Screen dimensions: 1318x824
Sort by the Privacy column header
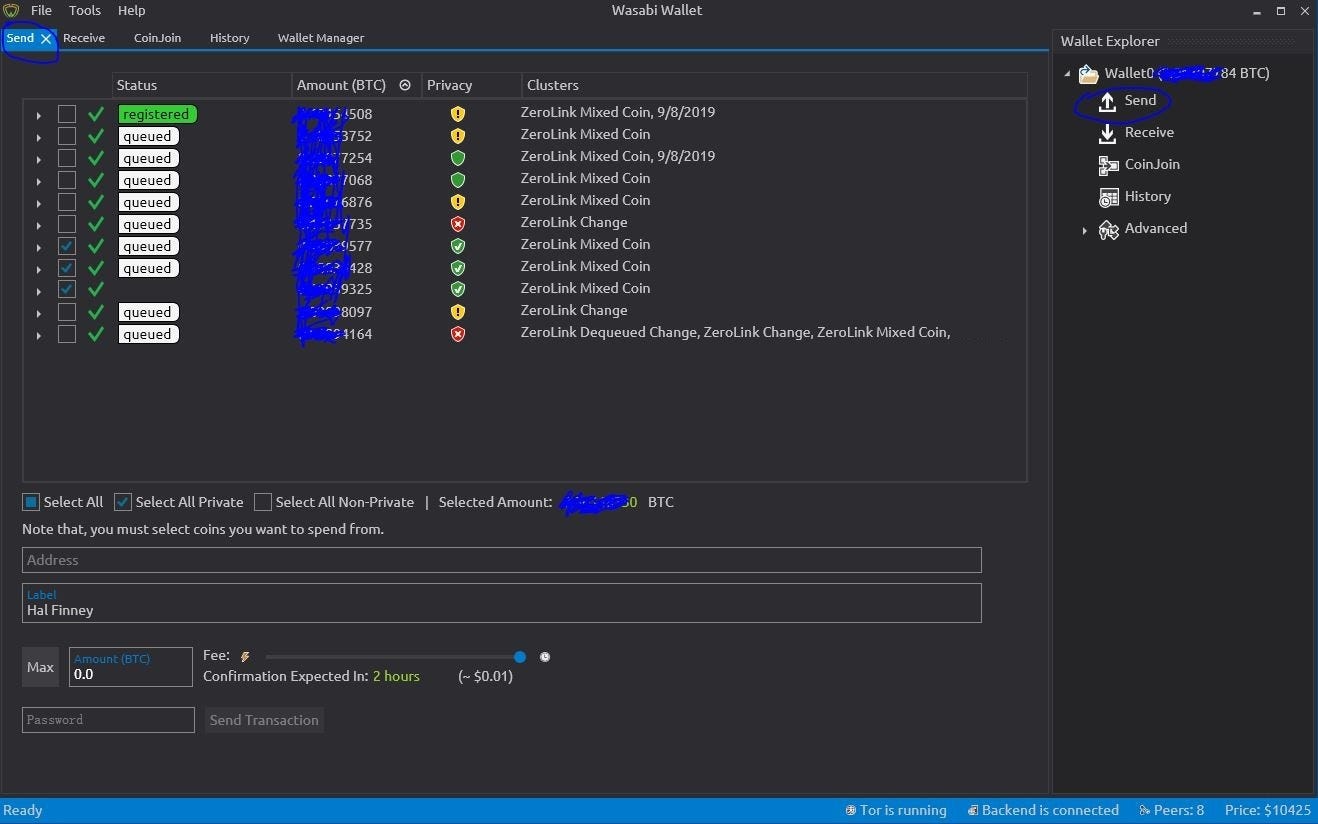click(472, 85)
